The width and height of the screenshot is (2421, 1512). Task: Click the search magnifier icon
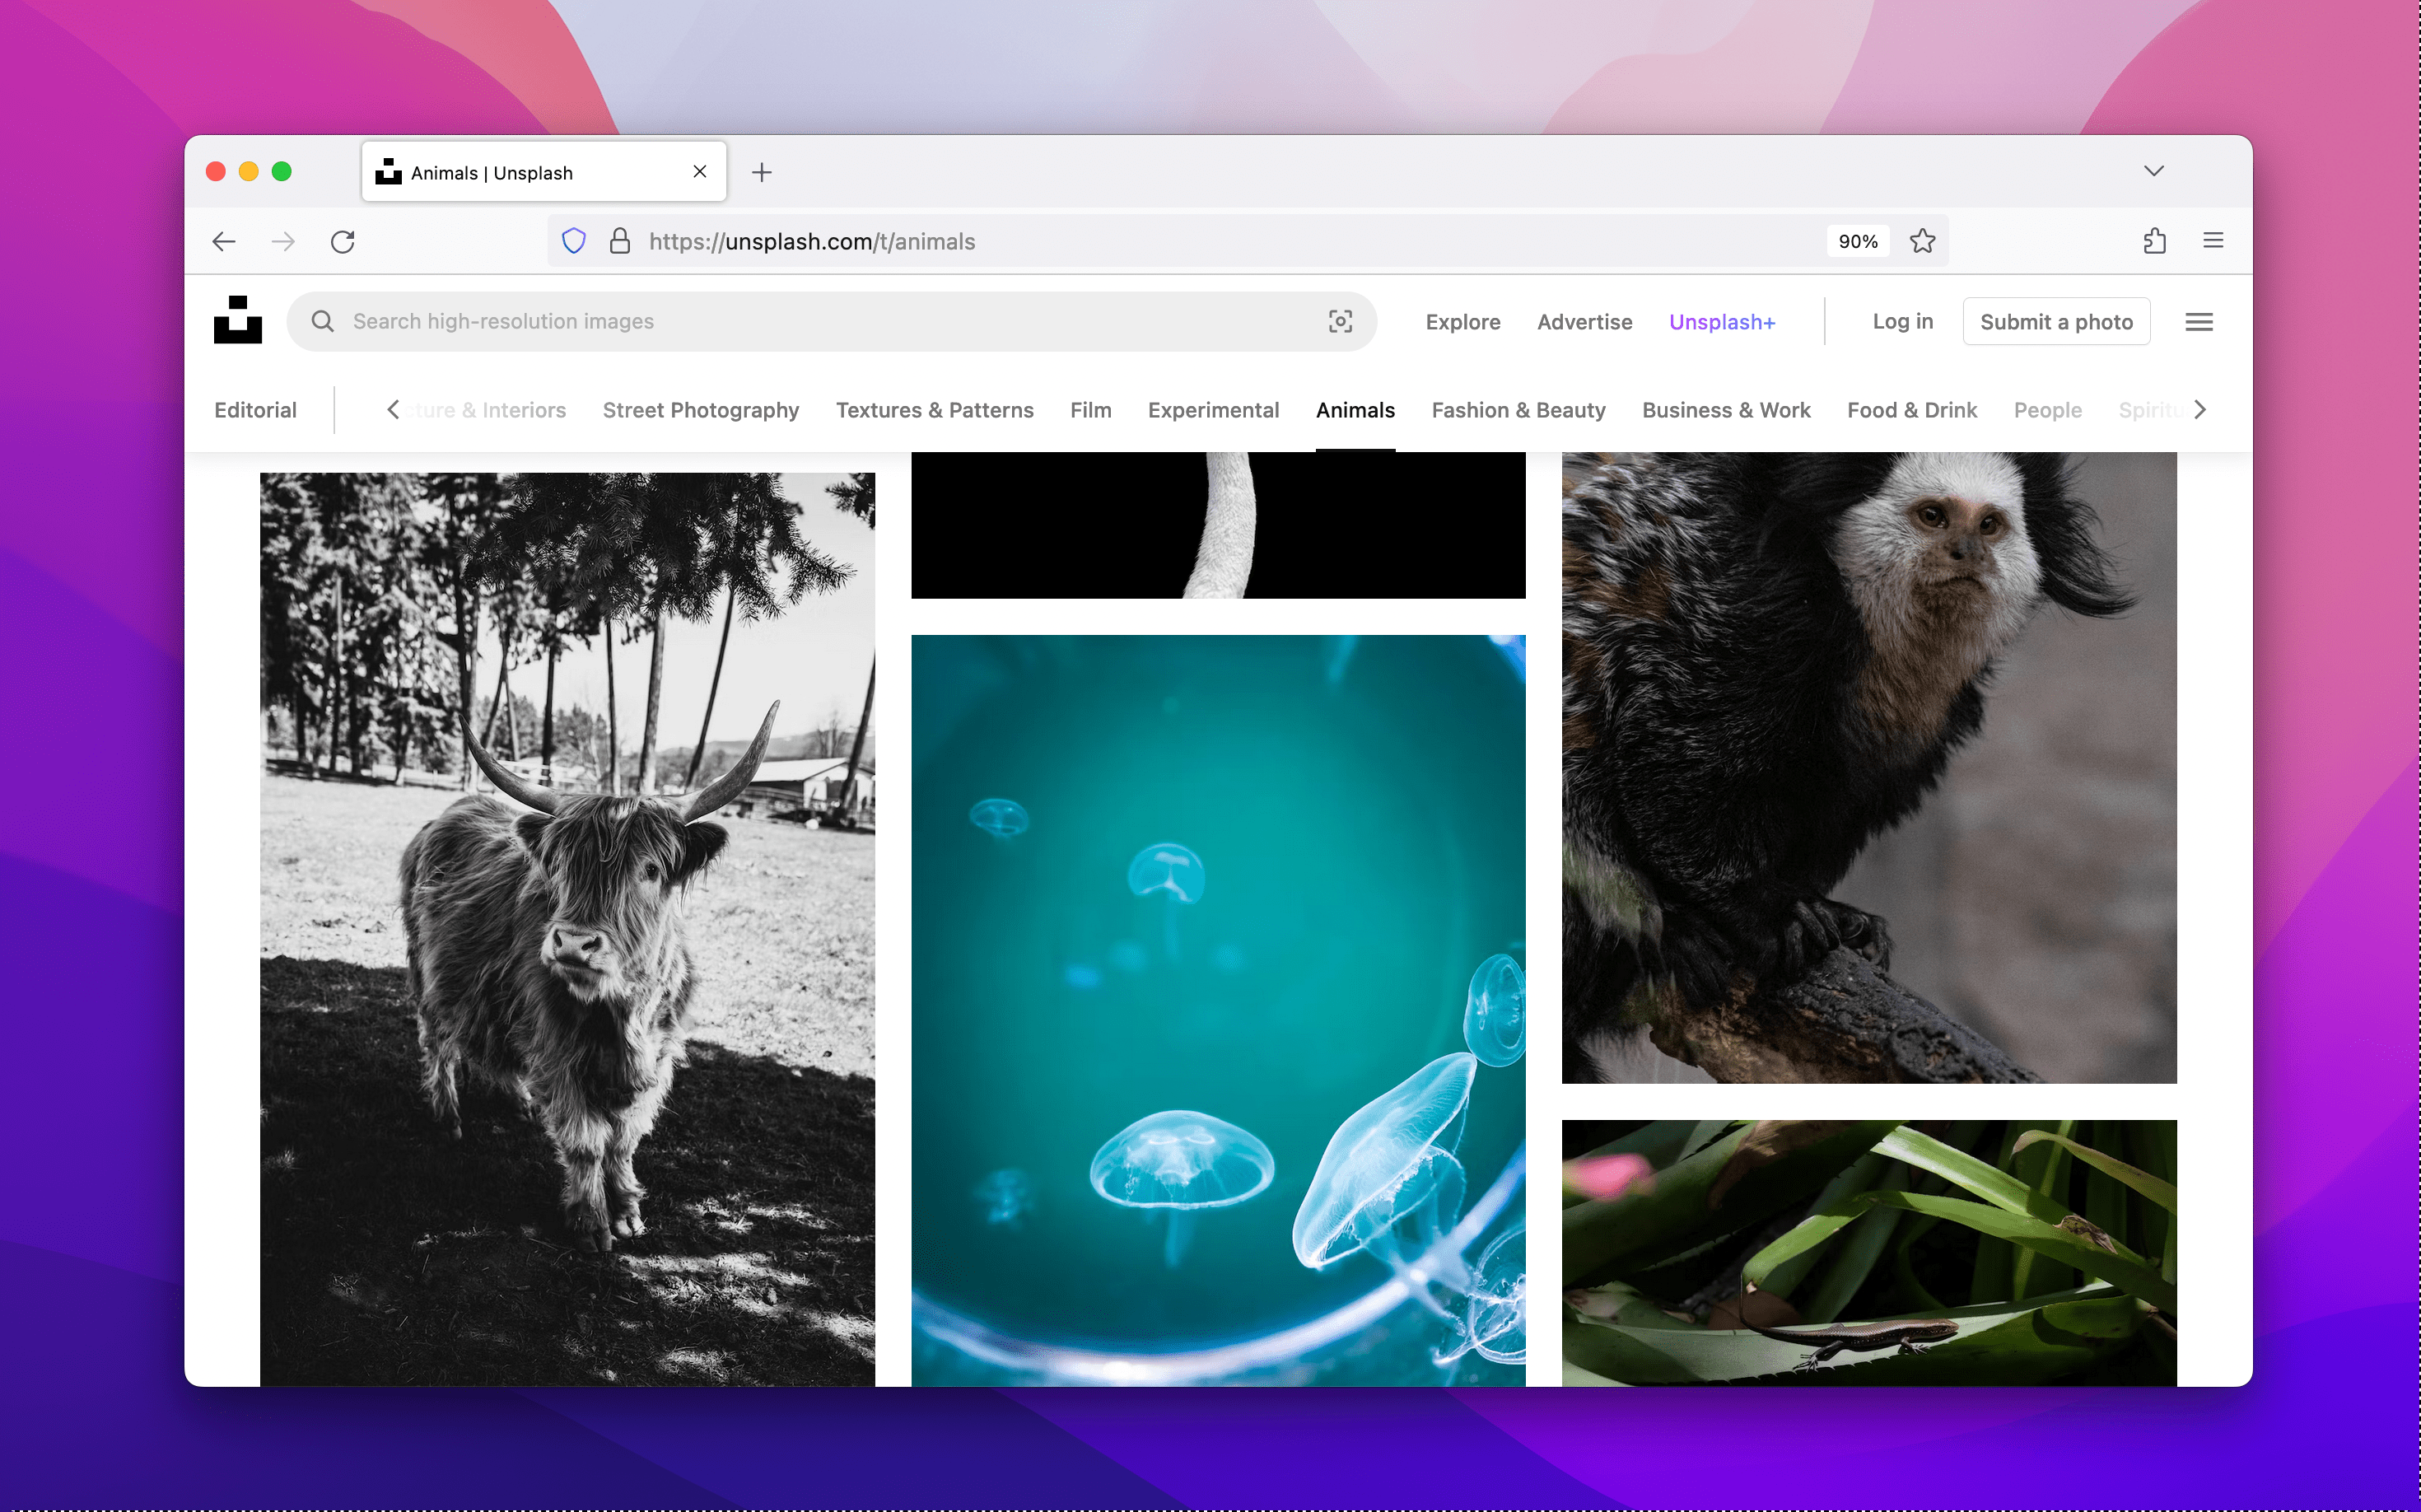click(x=322, y=321)
